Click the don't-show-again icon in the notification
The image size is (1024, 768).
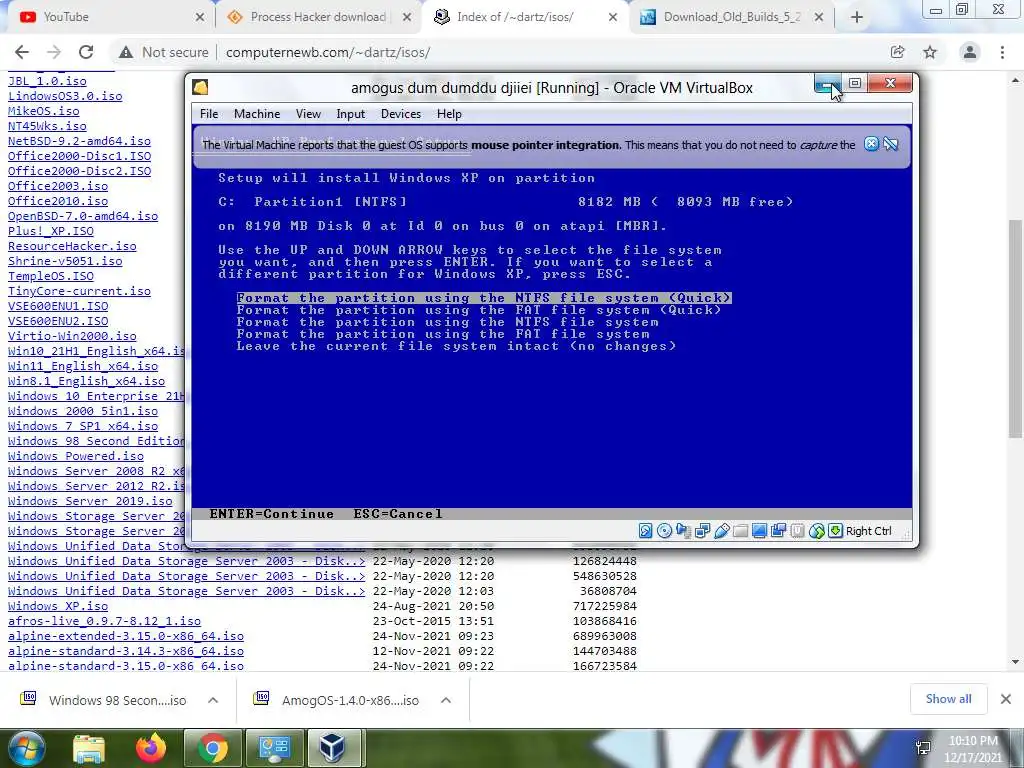890,144
